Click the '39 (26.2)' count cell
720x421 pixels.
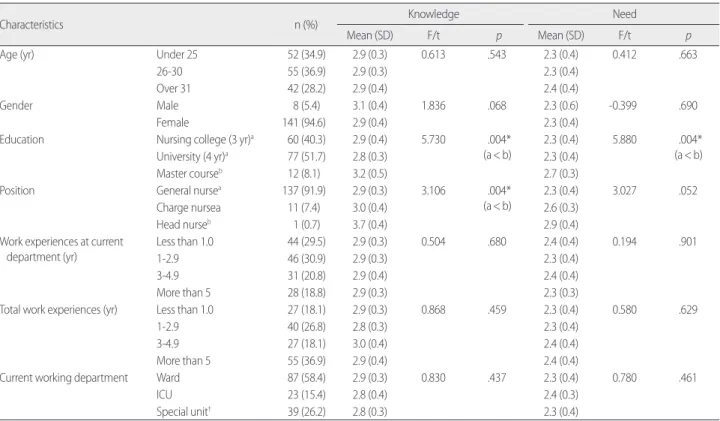click(x=306, y=412)
